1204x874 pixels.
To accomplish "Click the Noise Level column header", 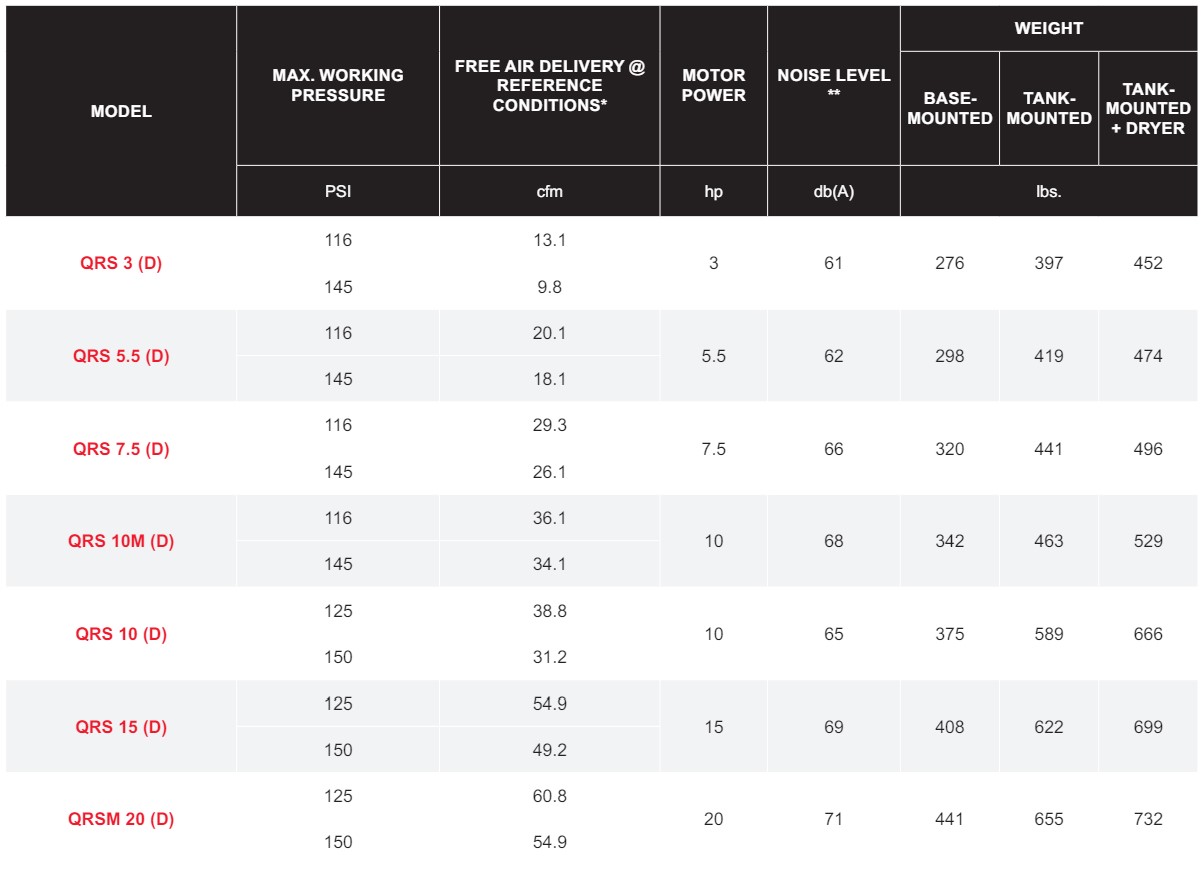I will coord(834,84).
